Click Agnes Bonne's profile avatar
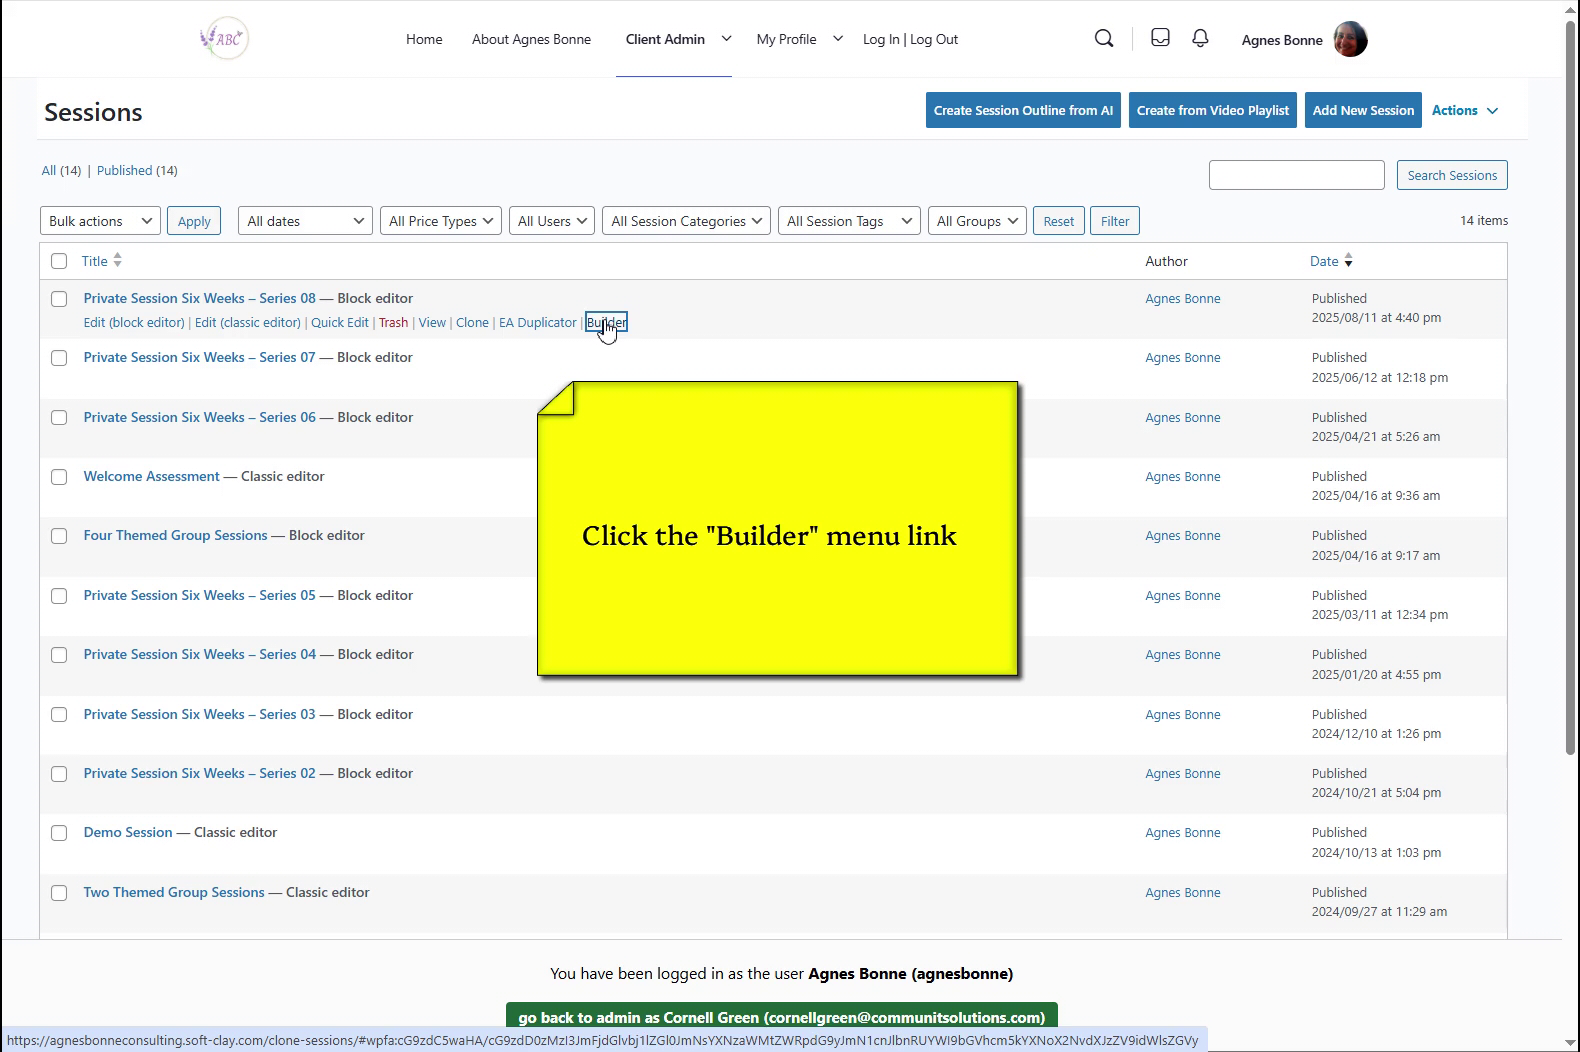 point(1350,40)
